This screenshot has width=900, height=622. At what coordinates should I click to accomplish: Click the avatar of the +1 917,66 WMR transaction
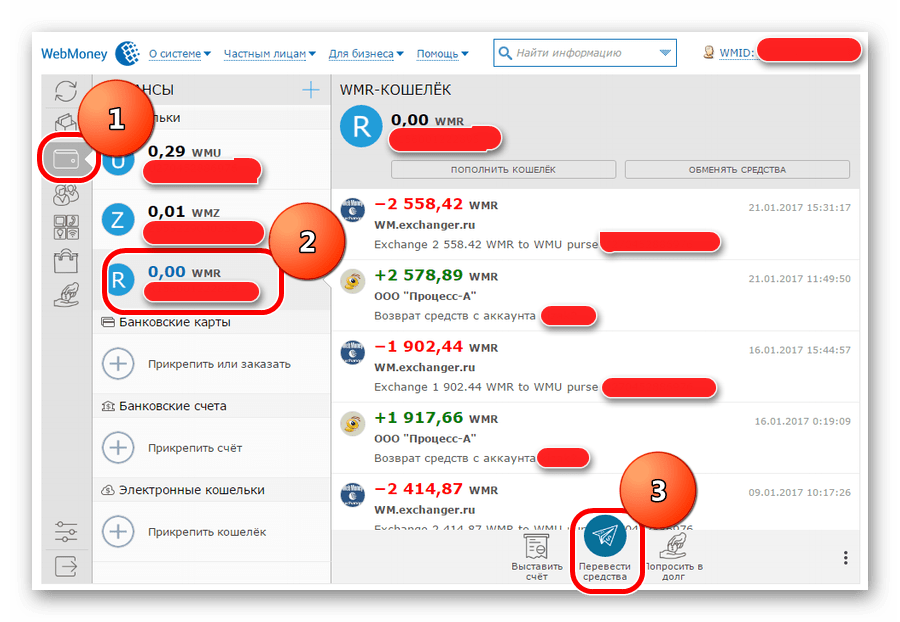coord(352,423)
